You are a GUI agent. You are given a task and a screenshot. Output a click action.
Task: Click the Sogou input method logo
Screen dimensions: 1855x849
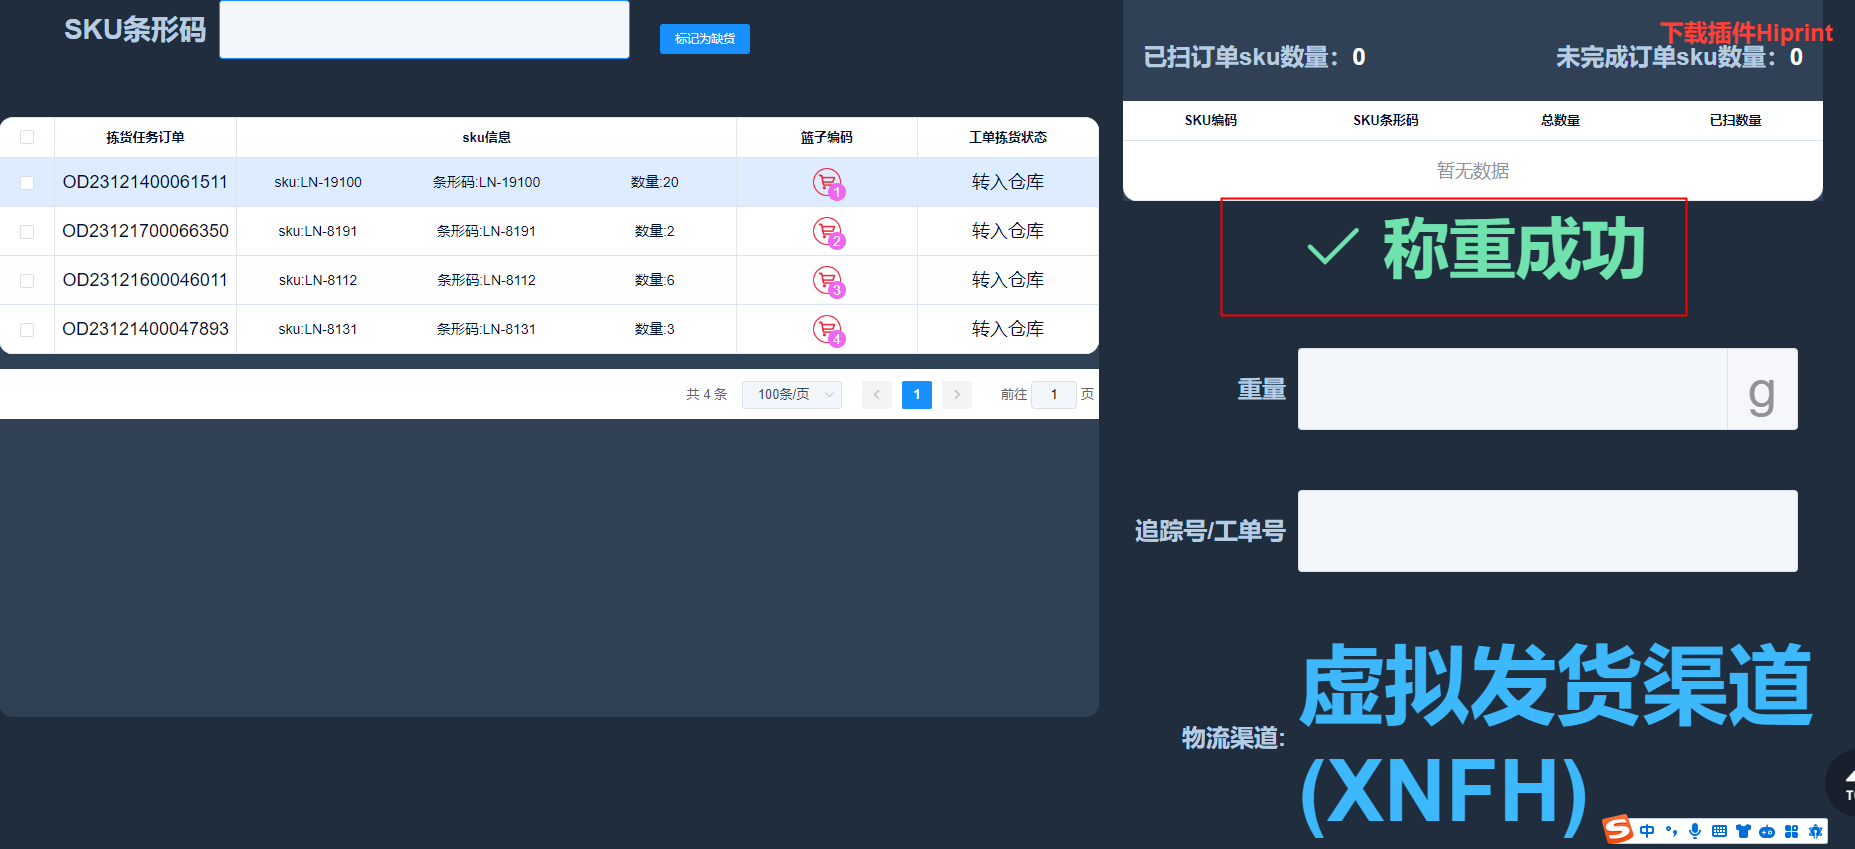click(x=1617, y=830)
